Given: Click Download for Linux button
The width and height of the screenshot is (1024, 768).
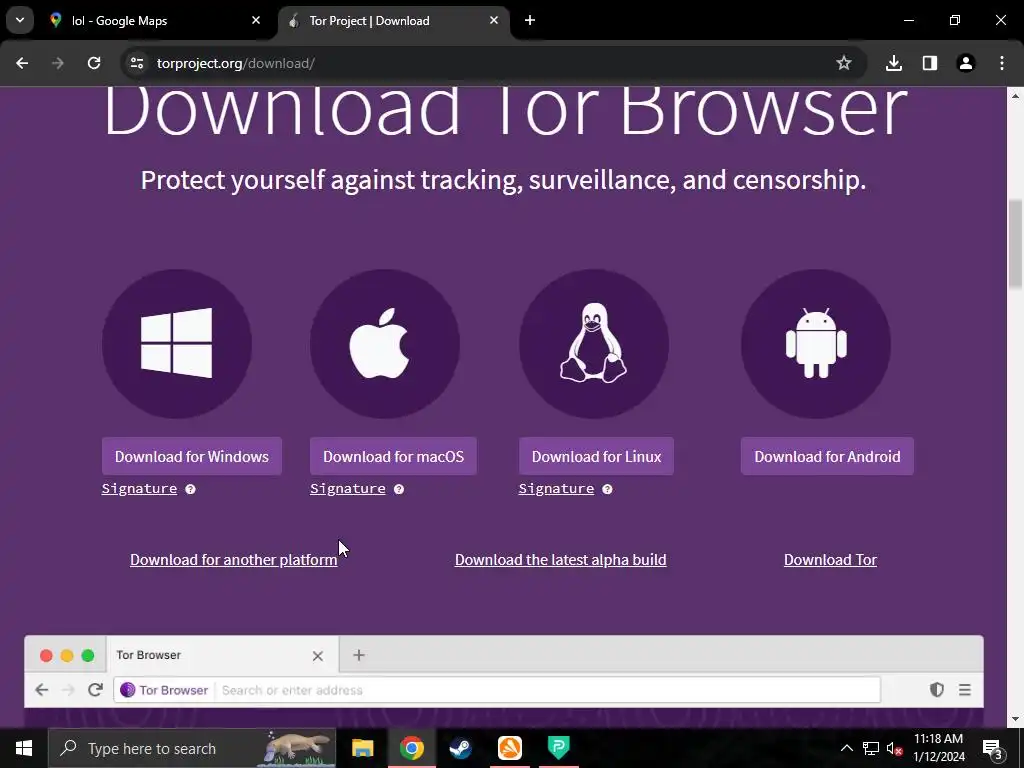Looking at the screenshot, I should tap(596, 456).
